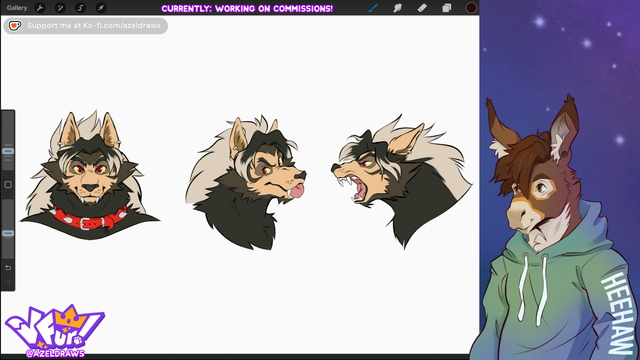Screen dimensions: 640x360
Task: Click the HEEHAW text on hoodie sleeve
Action: point(619,313)
